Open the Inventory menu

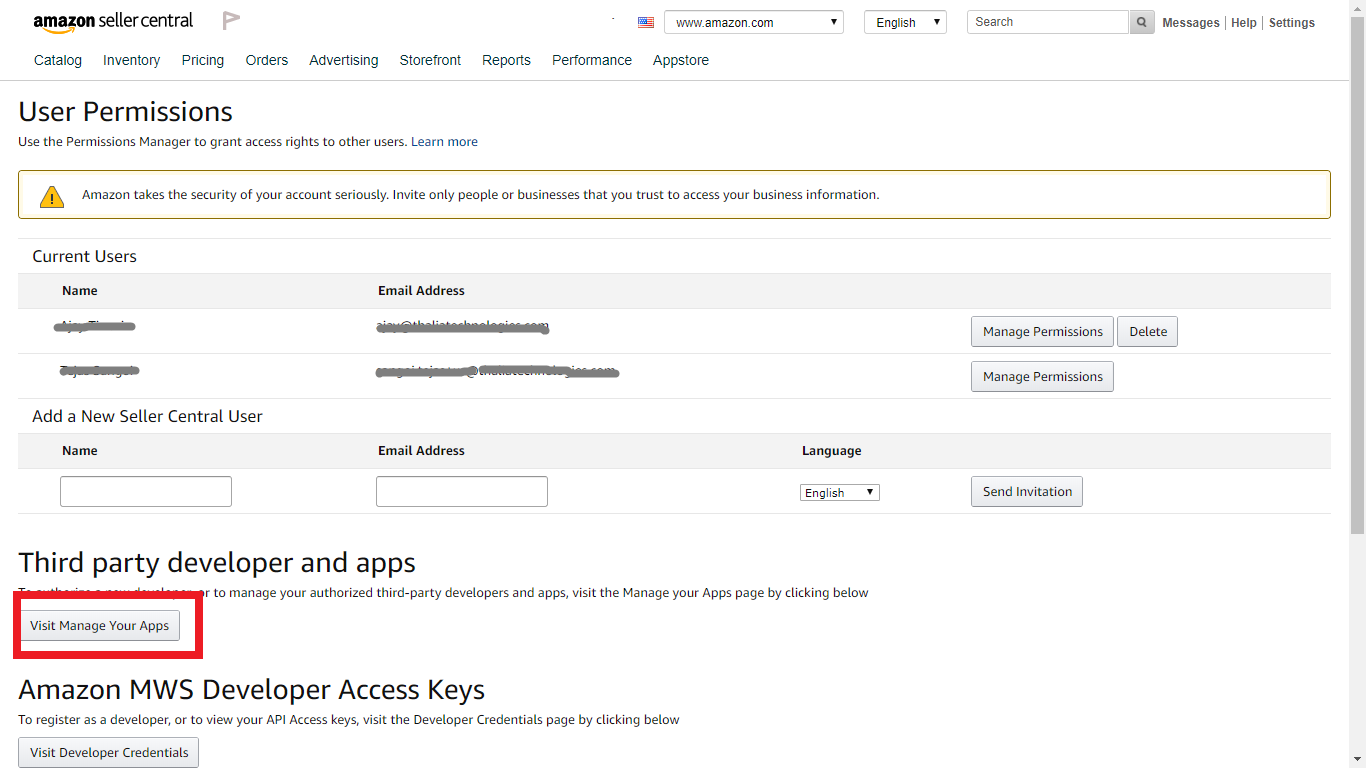pyautogui.click(x=131, y=60)
